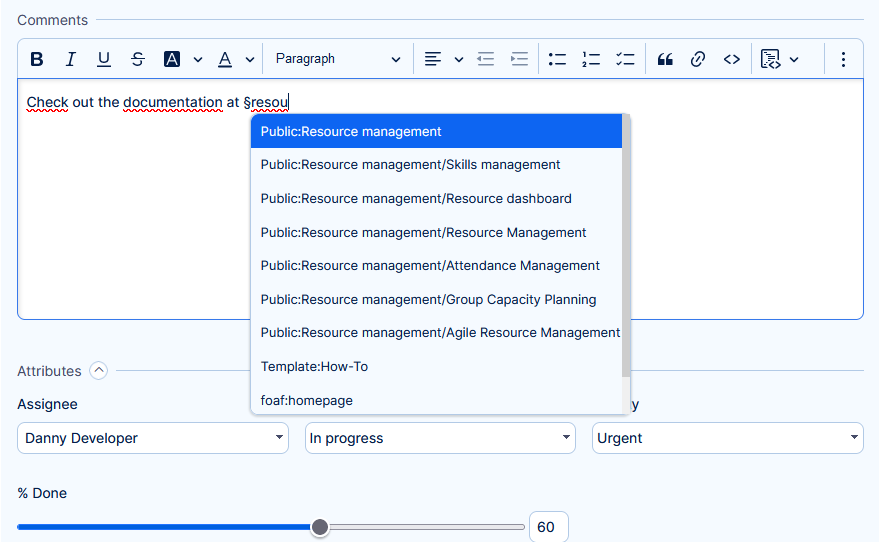The height and width of the screenshot is (542, 879).
Task: Click the % Done slider handle
Action: 320,527
